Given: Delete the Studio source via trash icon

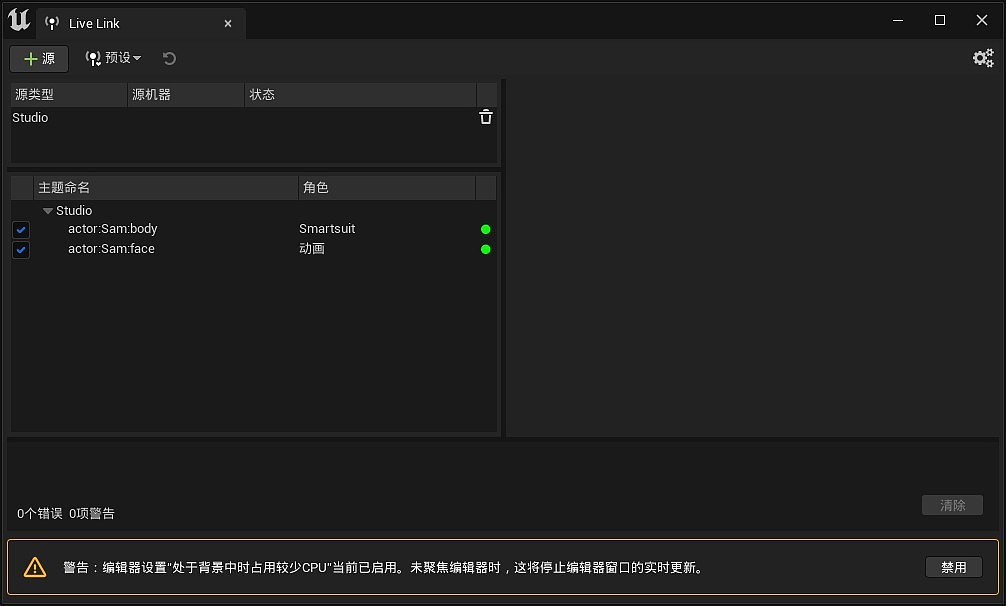Looking at the screenshot, I should tap(486, 117).
